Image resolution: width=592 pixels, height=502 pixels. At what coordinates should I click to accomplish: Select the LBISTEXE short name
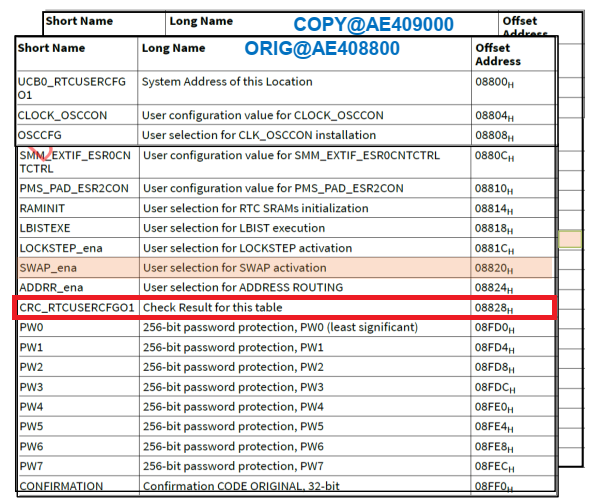(x=45, y=228)
